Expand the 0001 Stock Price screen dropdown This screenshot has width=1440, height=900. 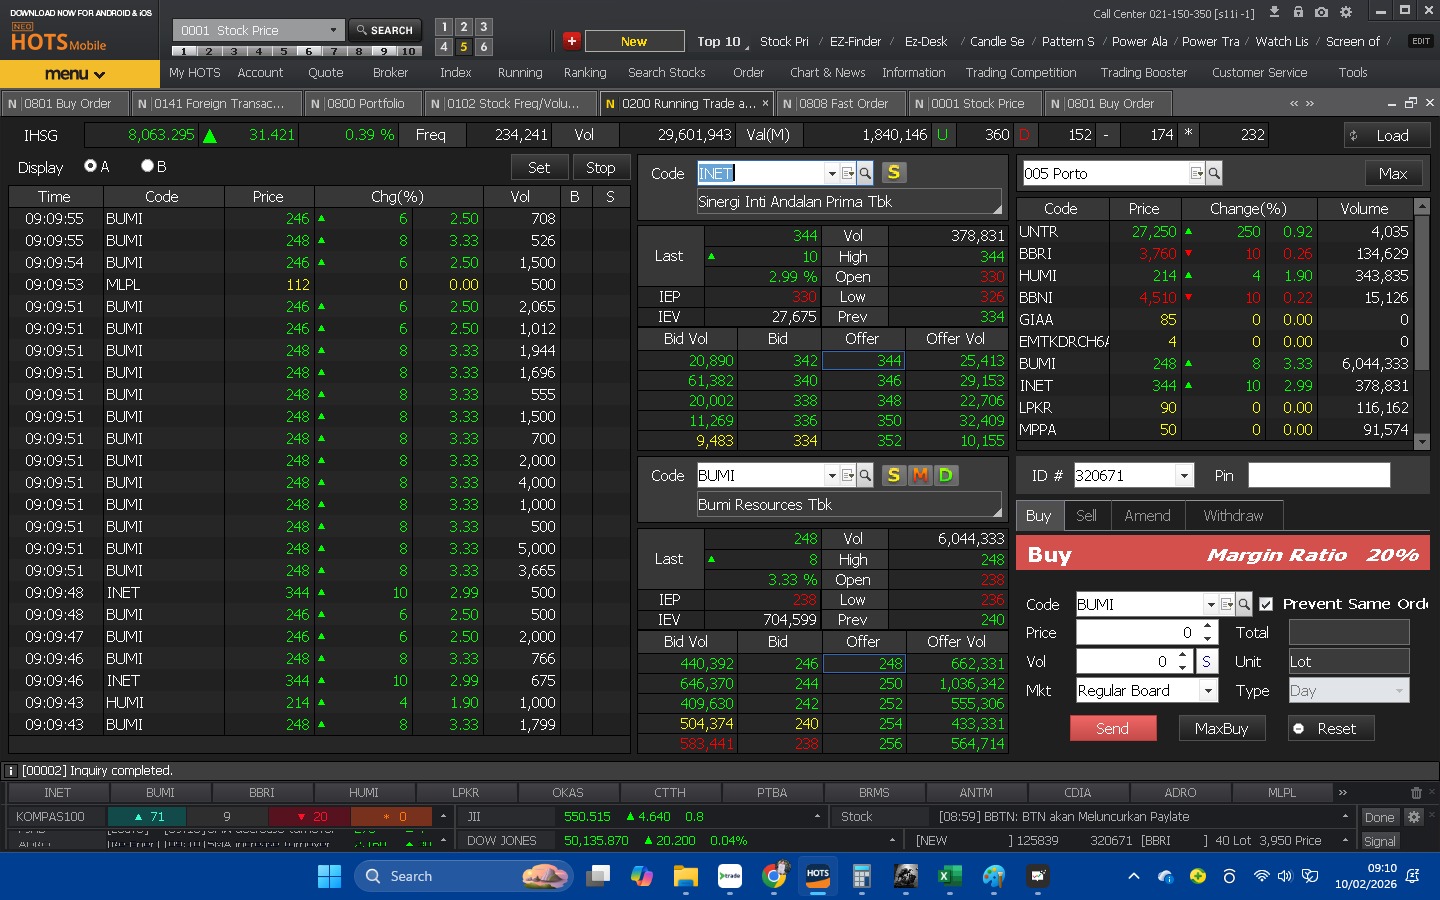click(x=333, y=30)
